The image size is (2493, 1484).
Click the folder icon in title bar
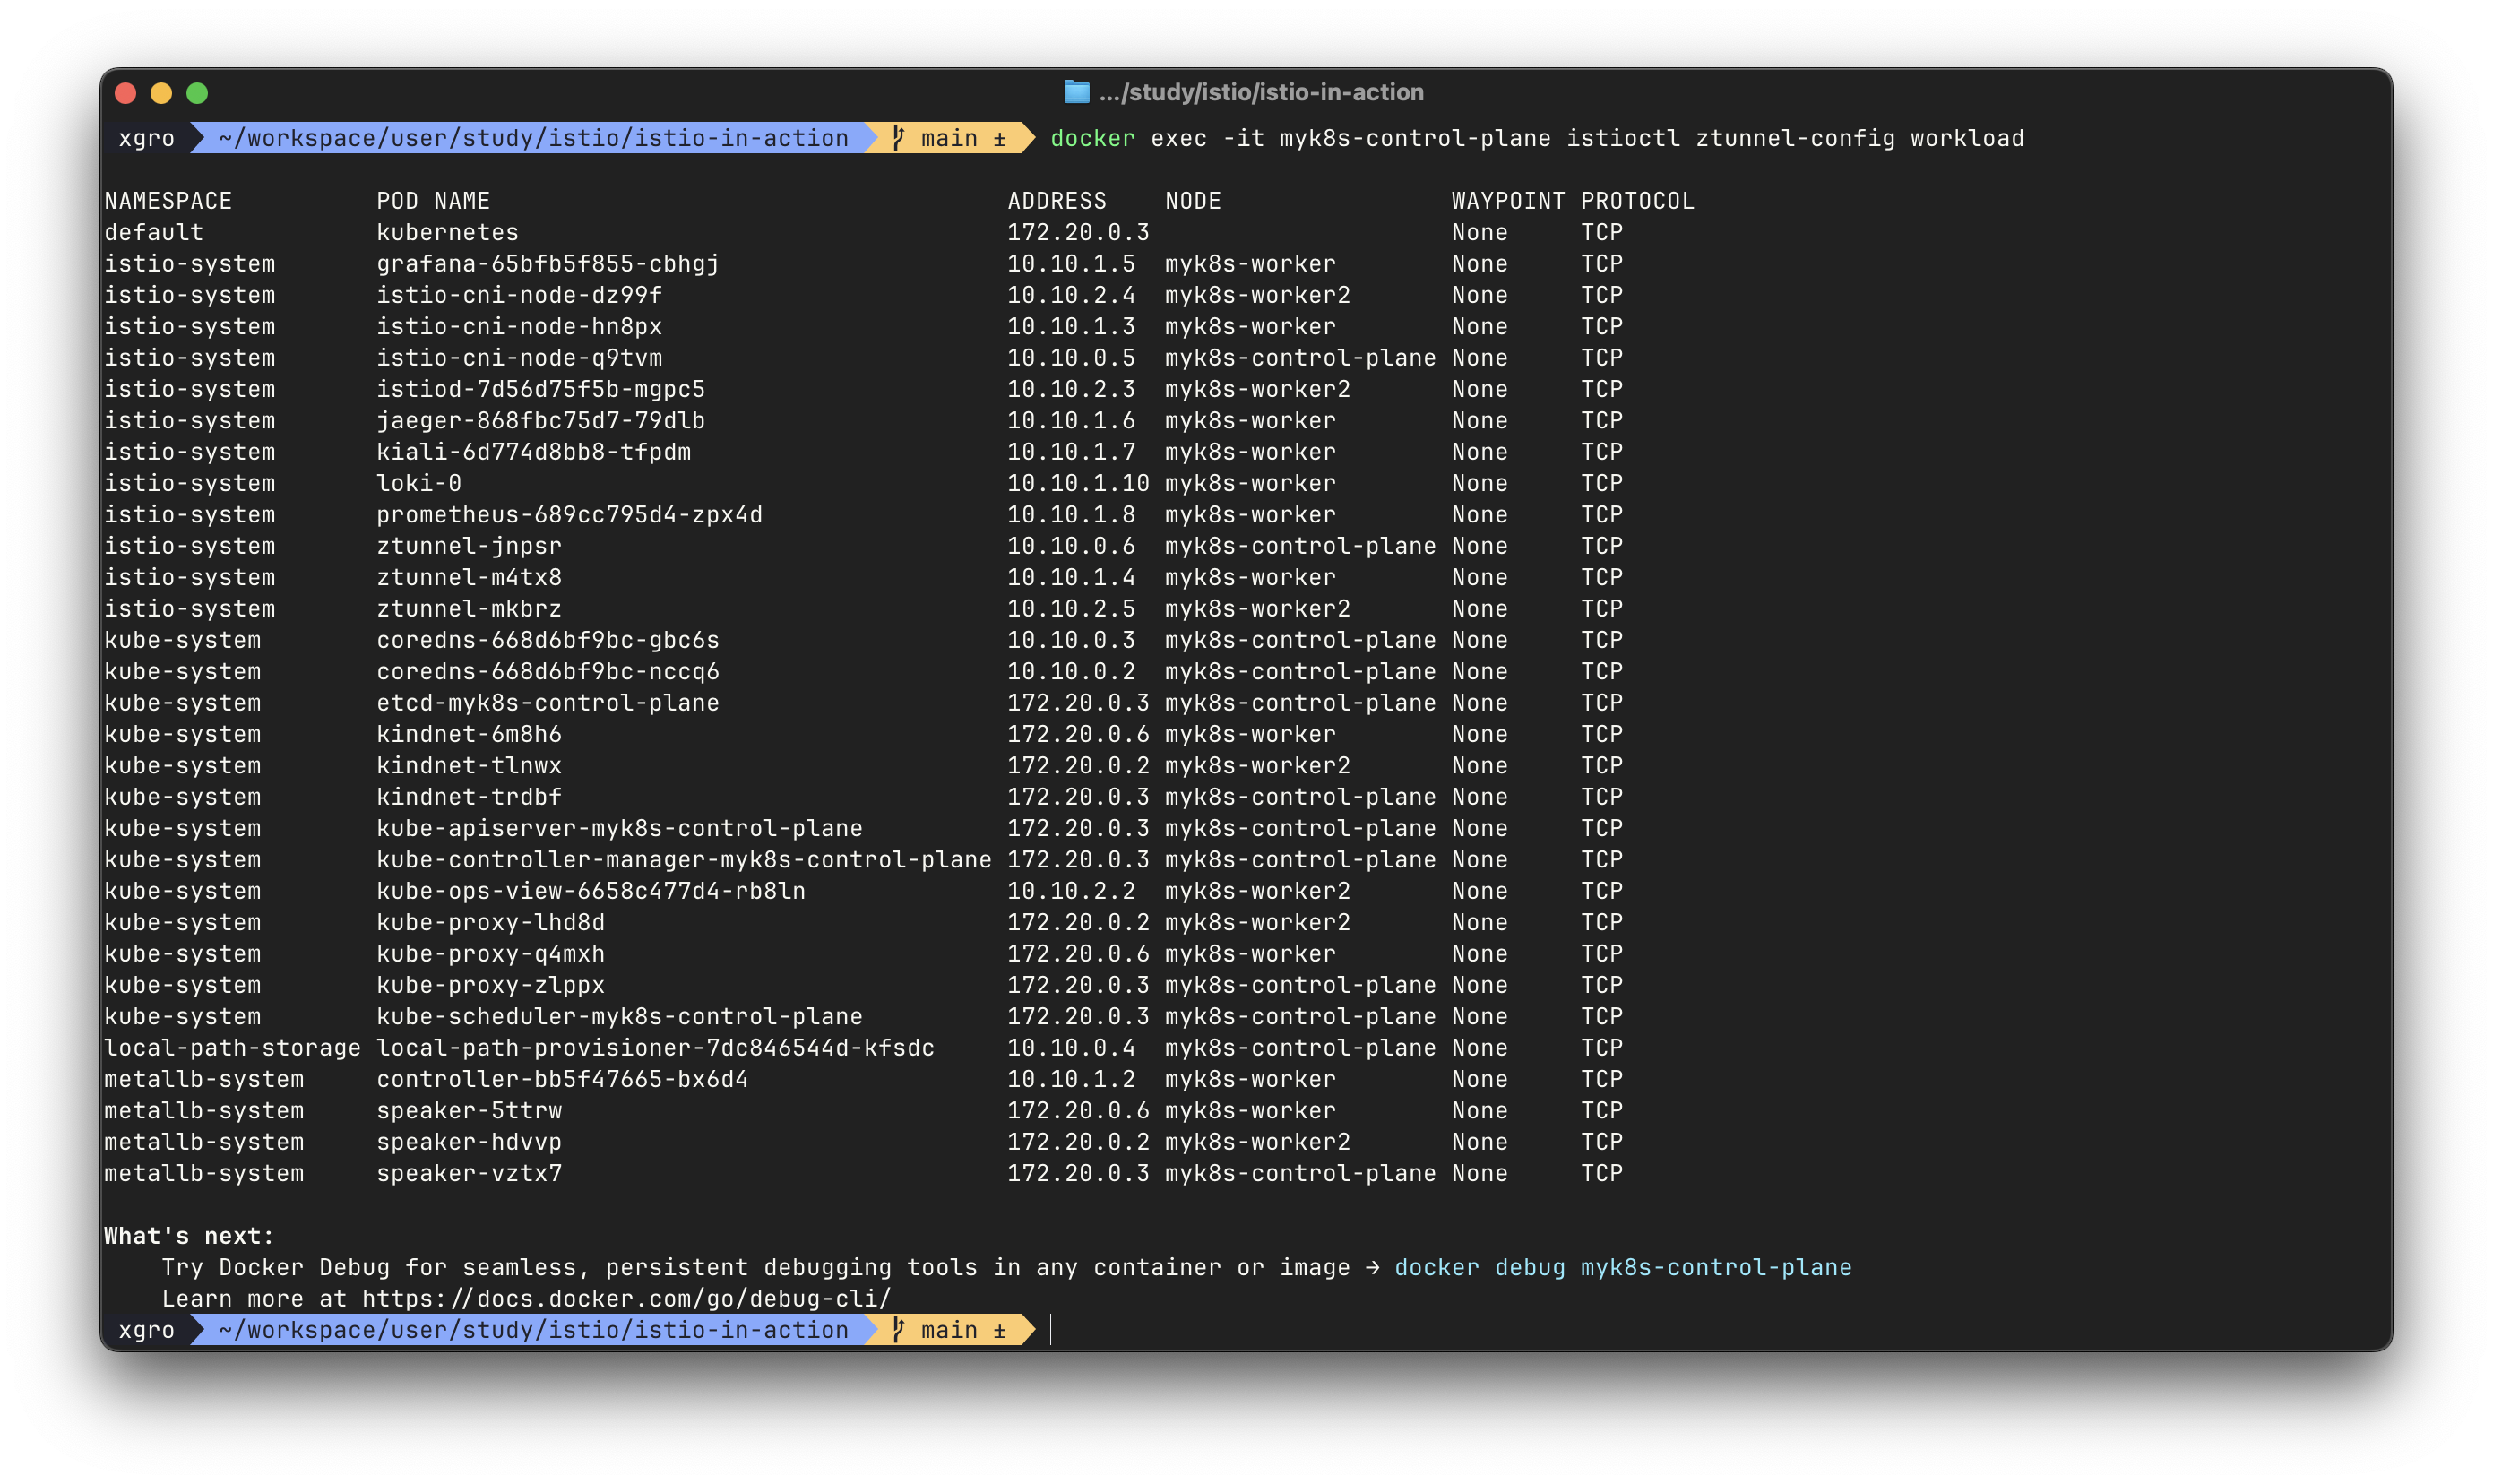pyautogui.click(x=1076, y=92)
